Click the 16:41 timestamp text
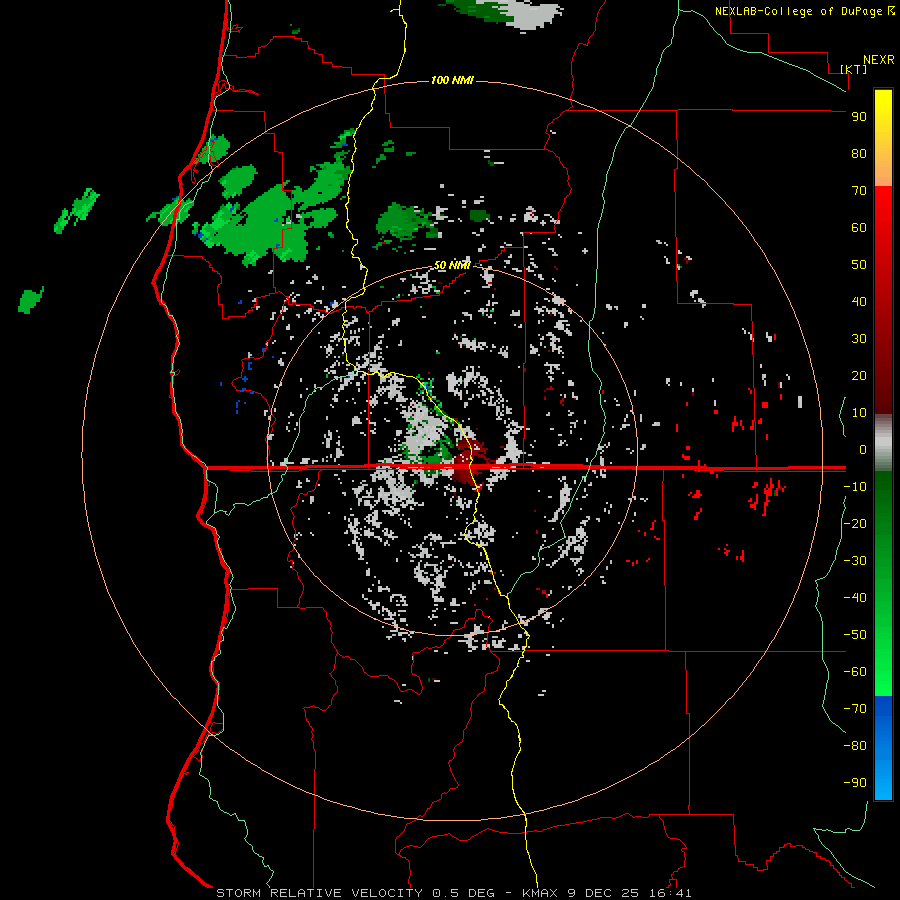900x900 pixels. (x=670, y=893)
